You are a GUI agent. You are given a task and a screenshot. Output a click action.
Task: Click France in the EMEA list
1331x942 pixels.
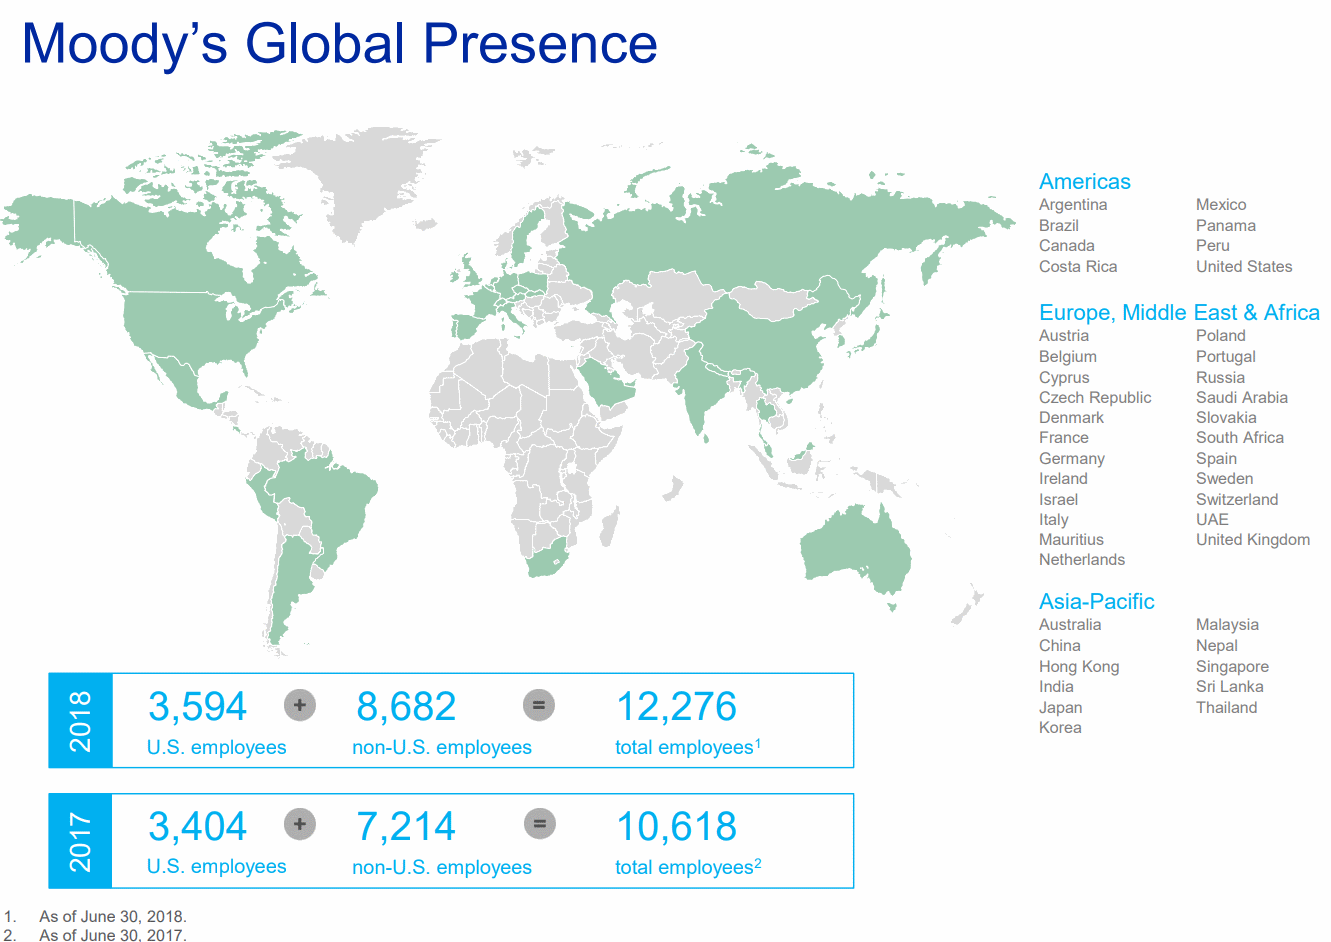(1064, 438)
